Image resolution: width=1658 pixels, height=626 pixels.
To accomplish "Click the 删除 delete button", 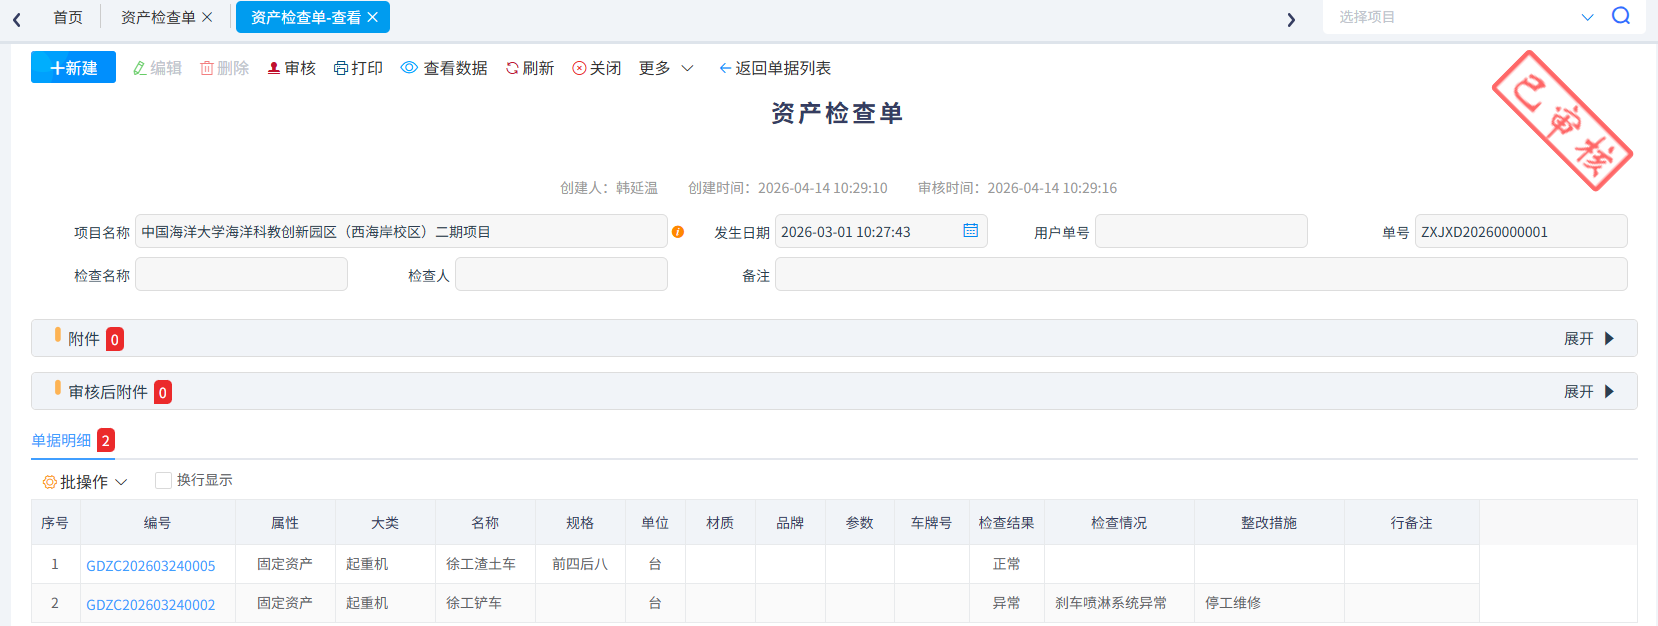I will [224, 68].
